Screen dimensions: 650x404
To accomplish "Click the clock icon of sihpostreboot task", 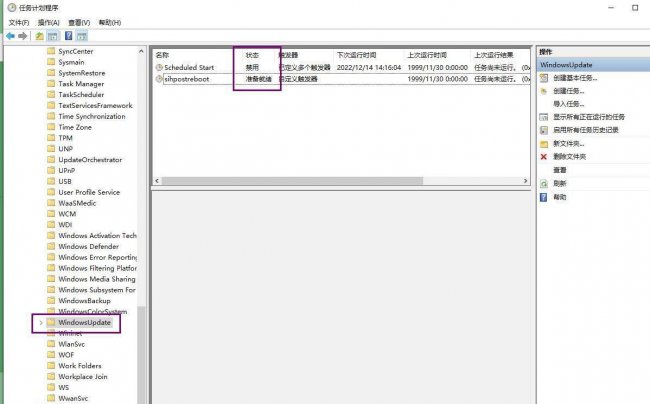I will pos(159,79).
